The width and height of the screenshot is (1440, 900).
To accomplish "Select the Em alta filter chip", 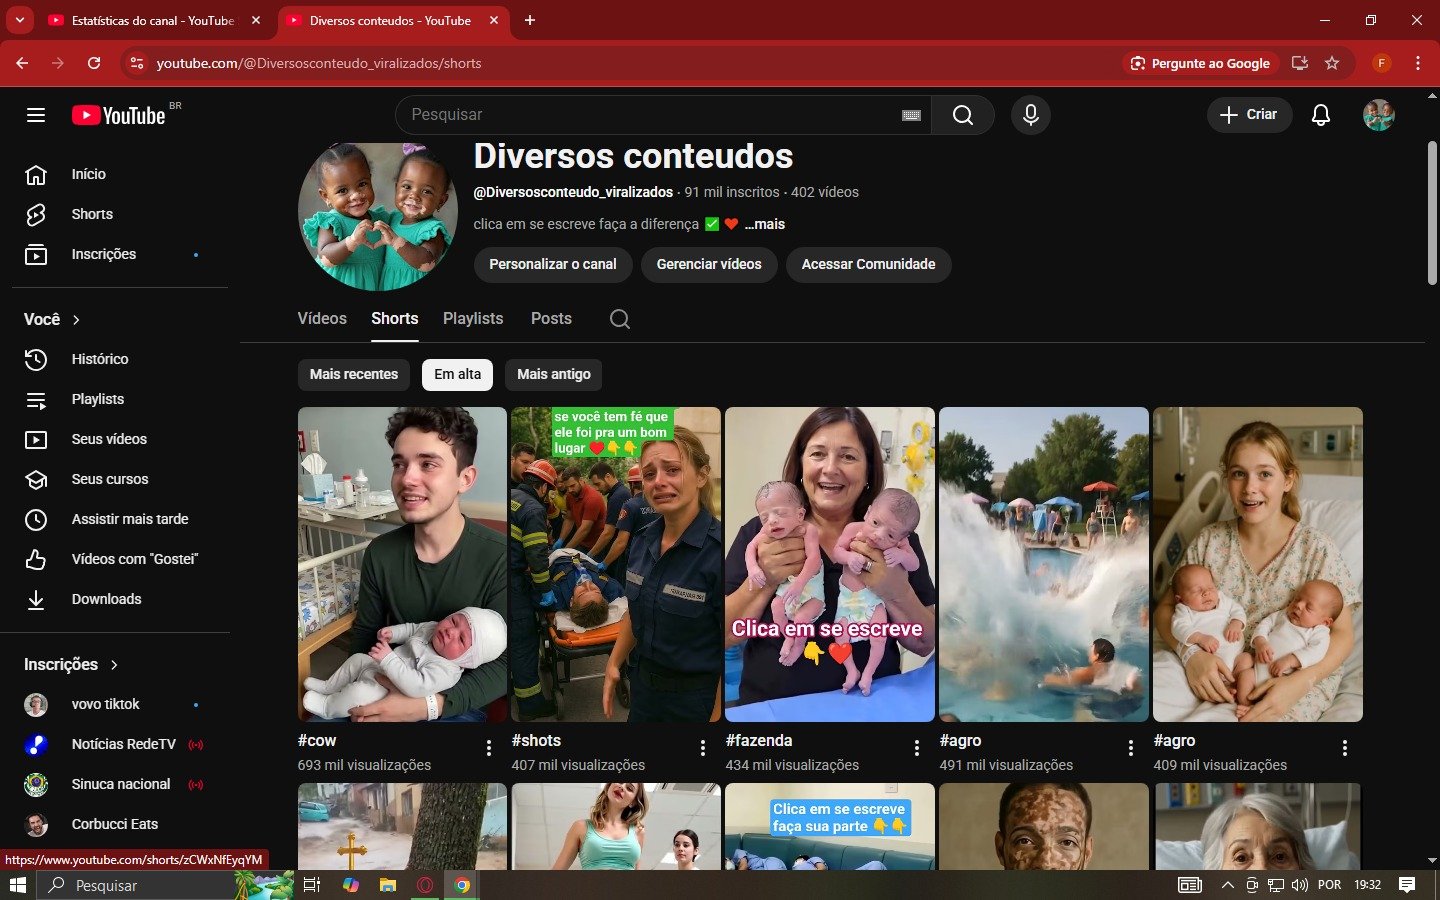I will point(457,374).
